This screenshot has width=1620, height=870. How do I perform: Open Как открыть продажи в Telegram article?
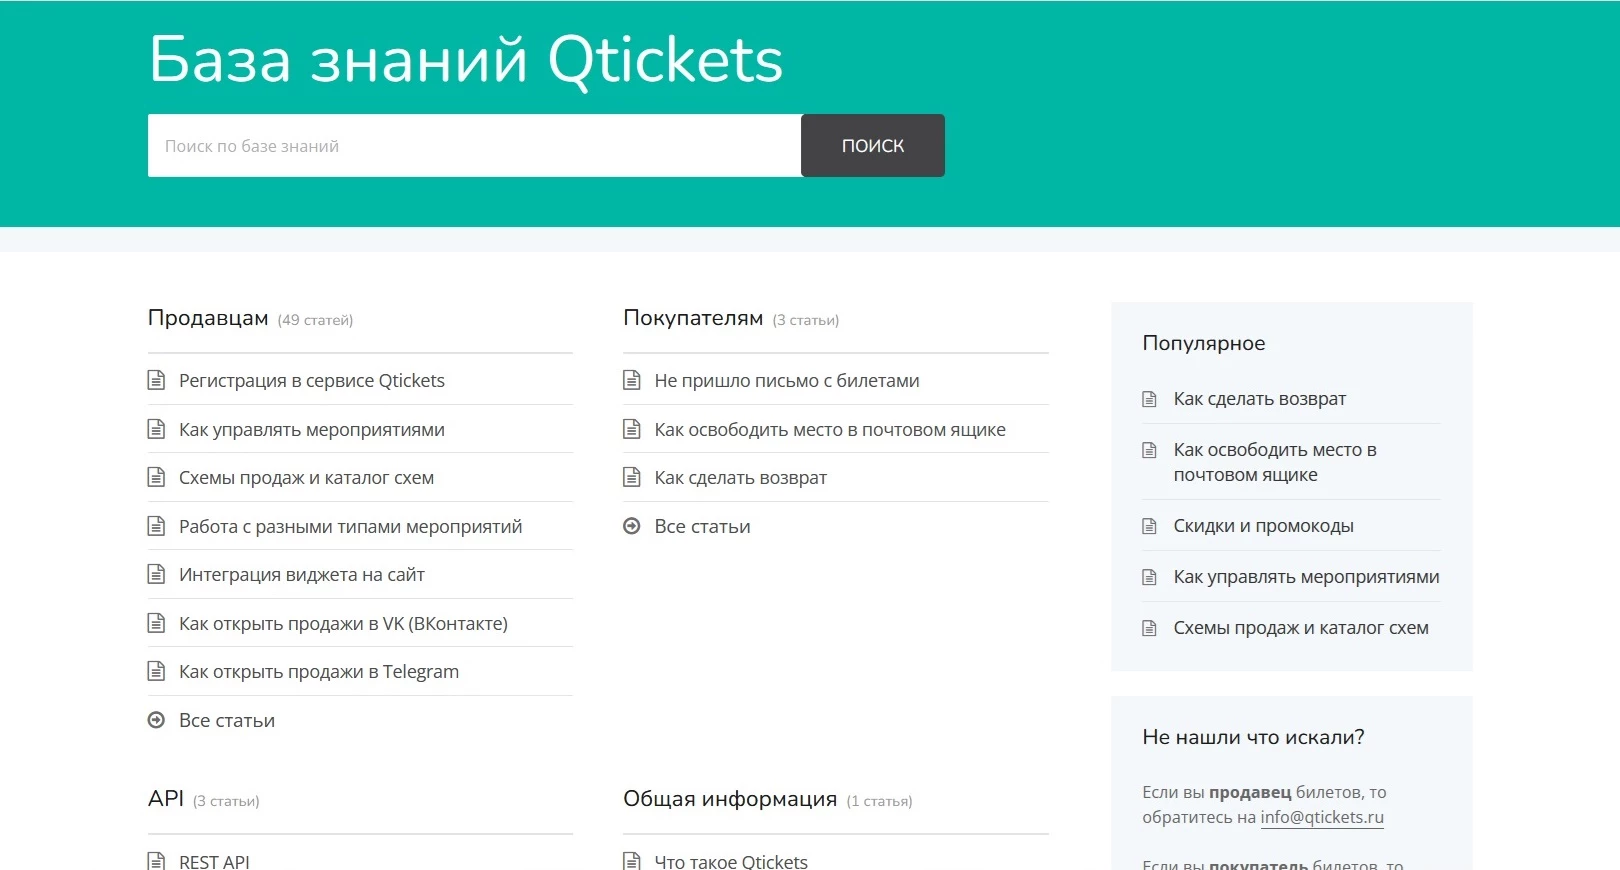[319, 671]
